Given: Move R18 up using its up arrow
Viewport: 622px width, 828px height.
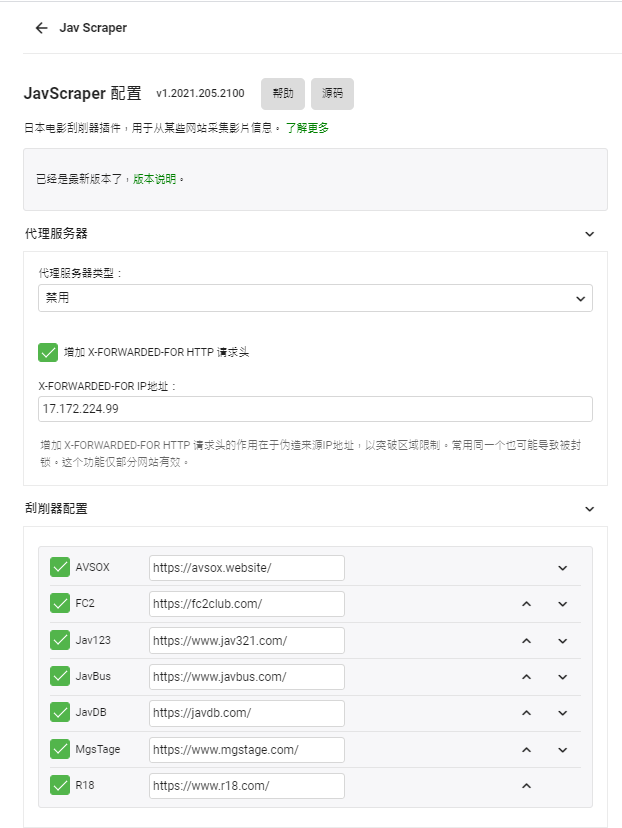Looking at the screenshot, I should pyautogui.click(x=526, y=785).
